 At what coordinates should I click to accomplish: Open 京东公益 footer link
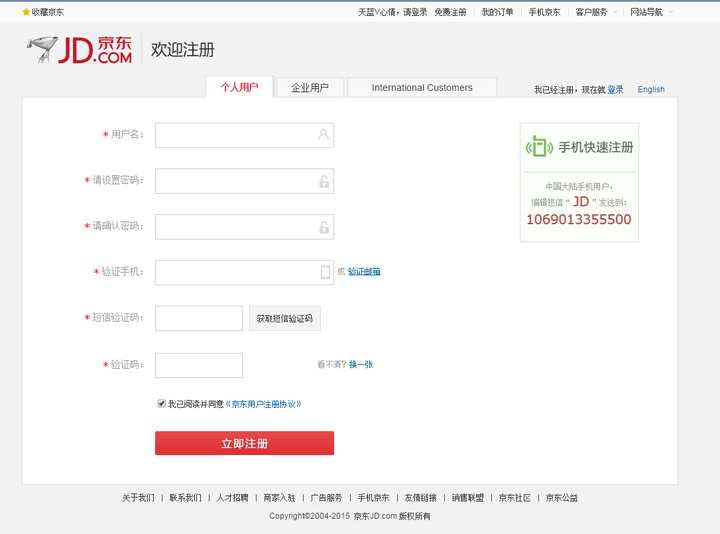(x=562, y=498)
